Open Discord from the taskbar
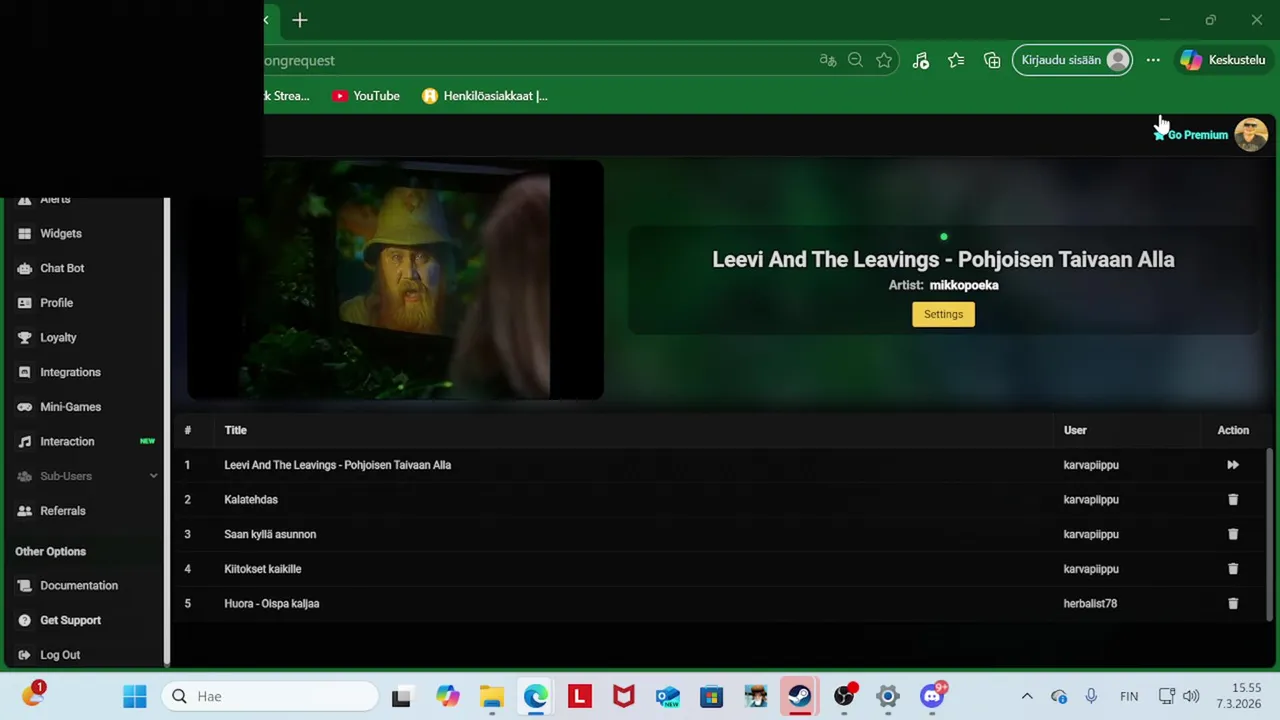Viewport: 1280px width, 720px height. (932, 696)
